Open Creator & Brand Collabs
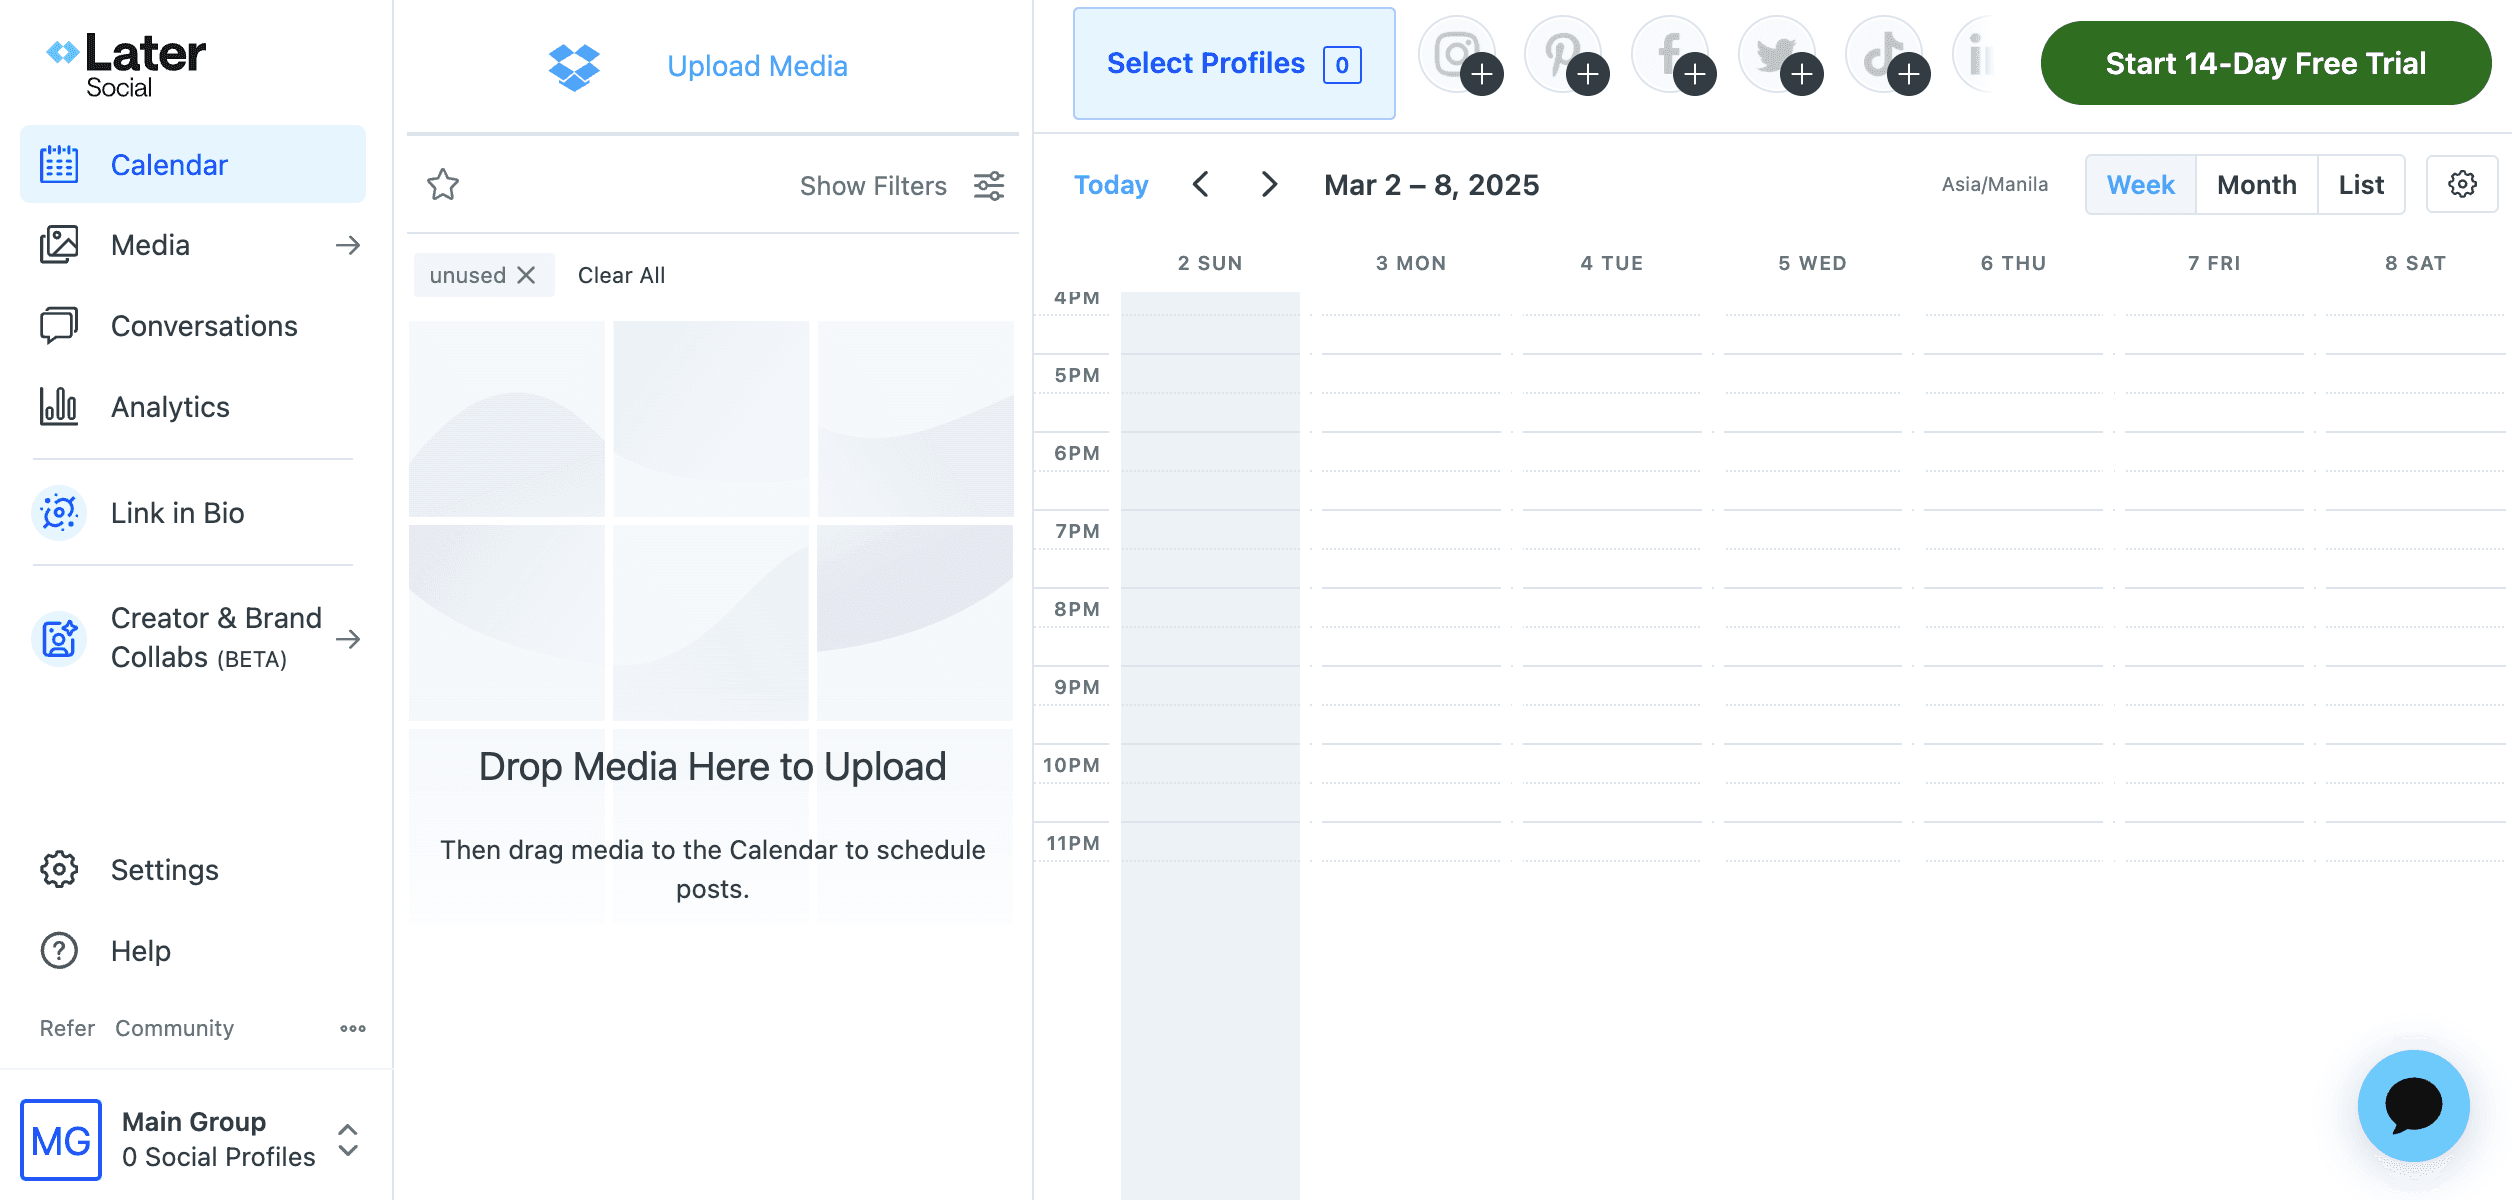This screenshot has height=1200, width=2512. (193, 638)
